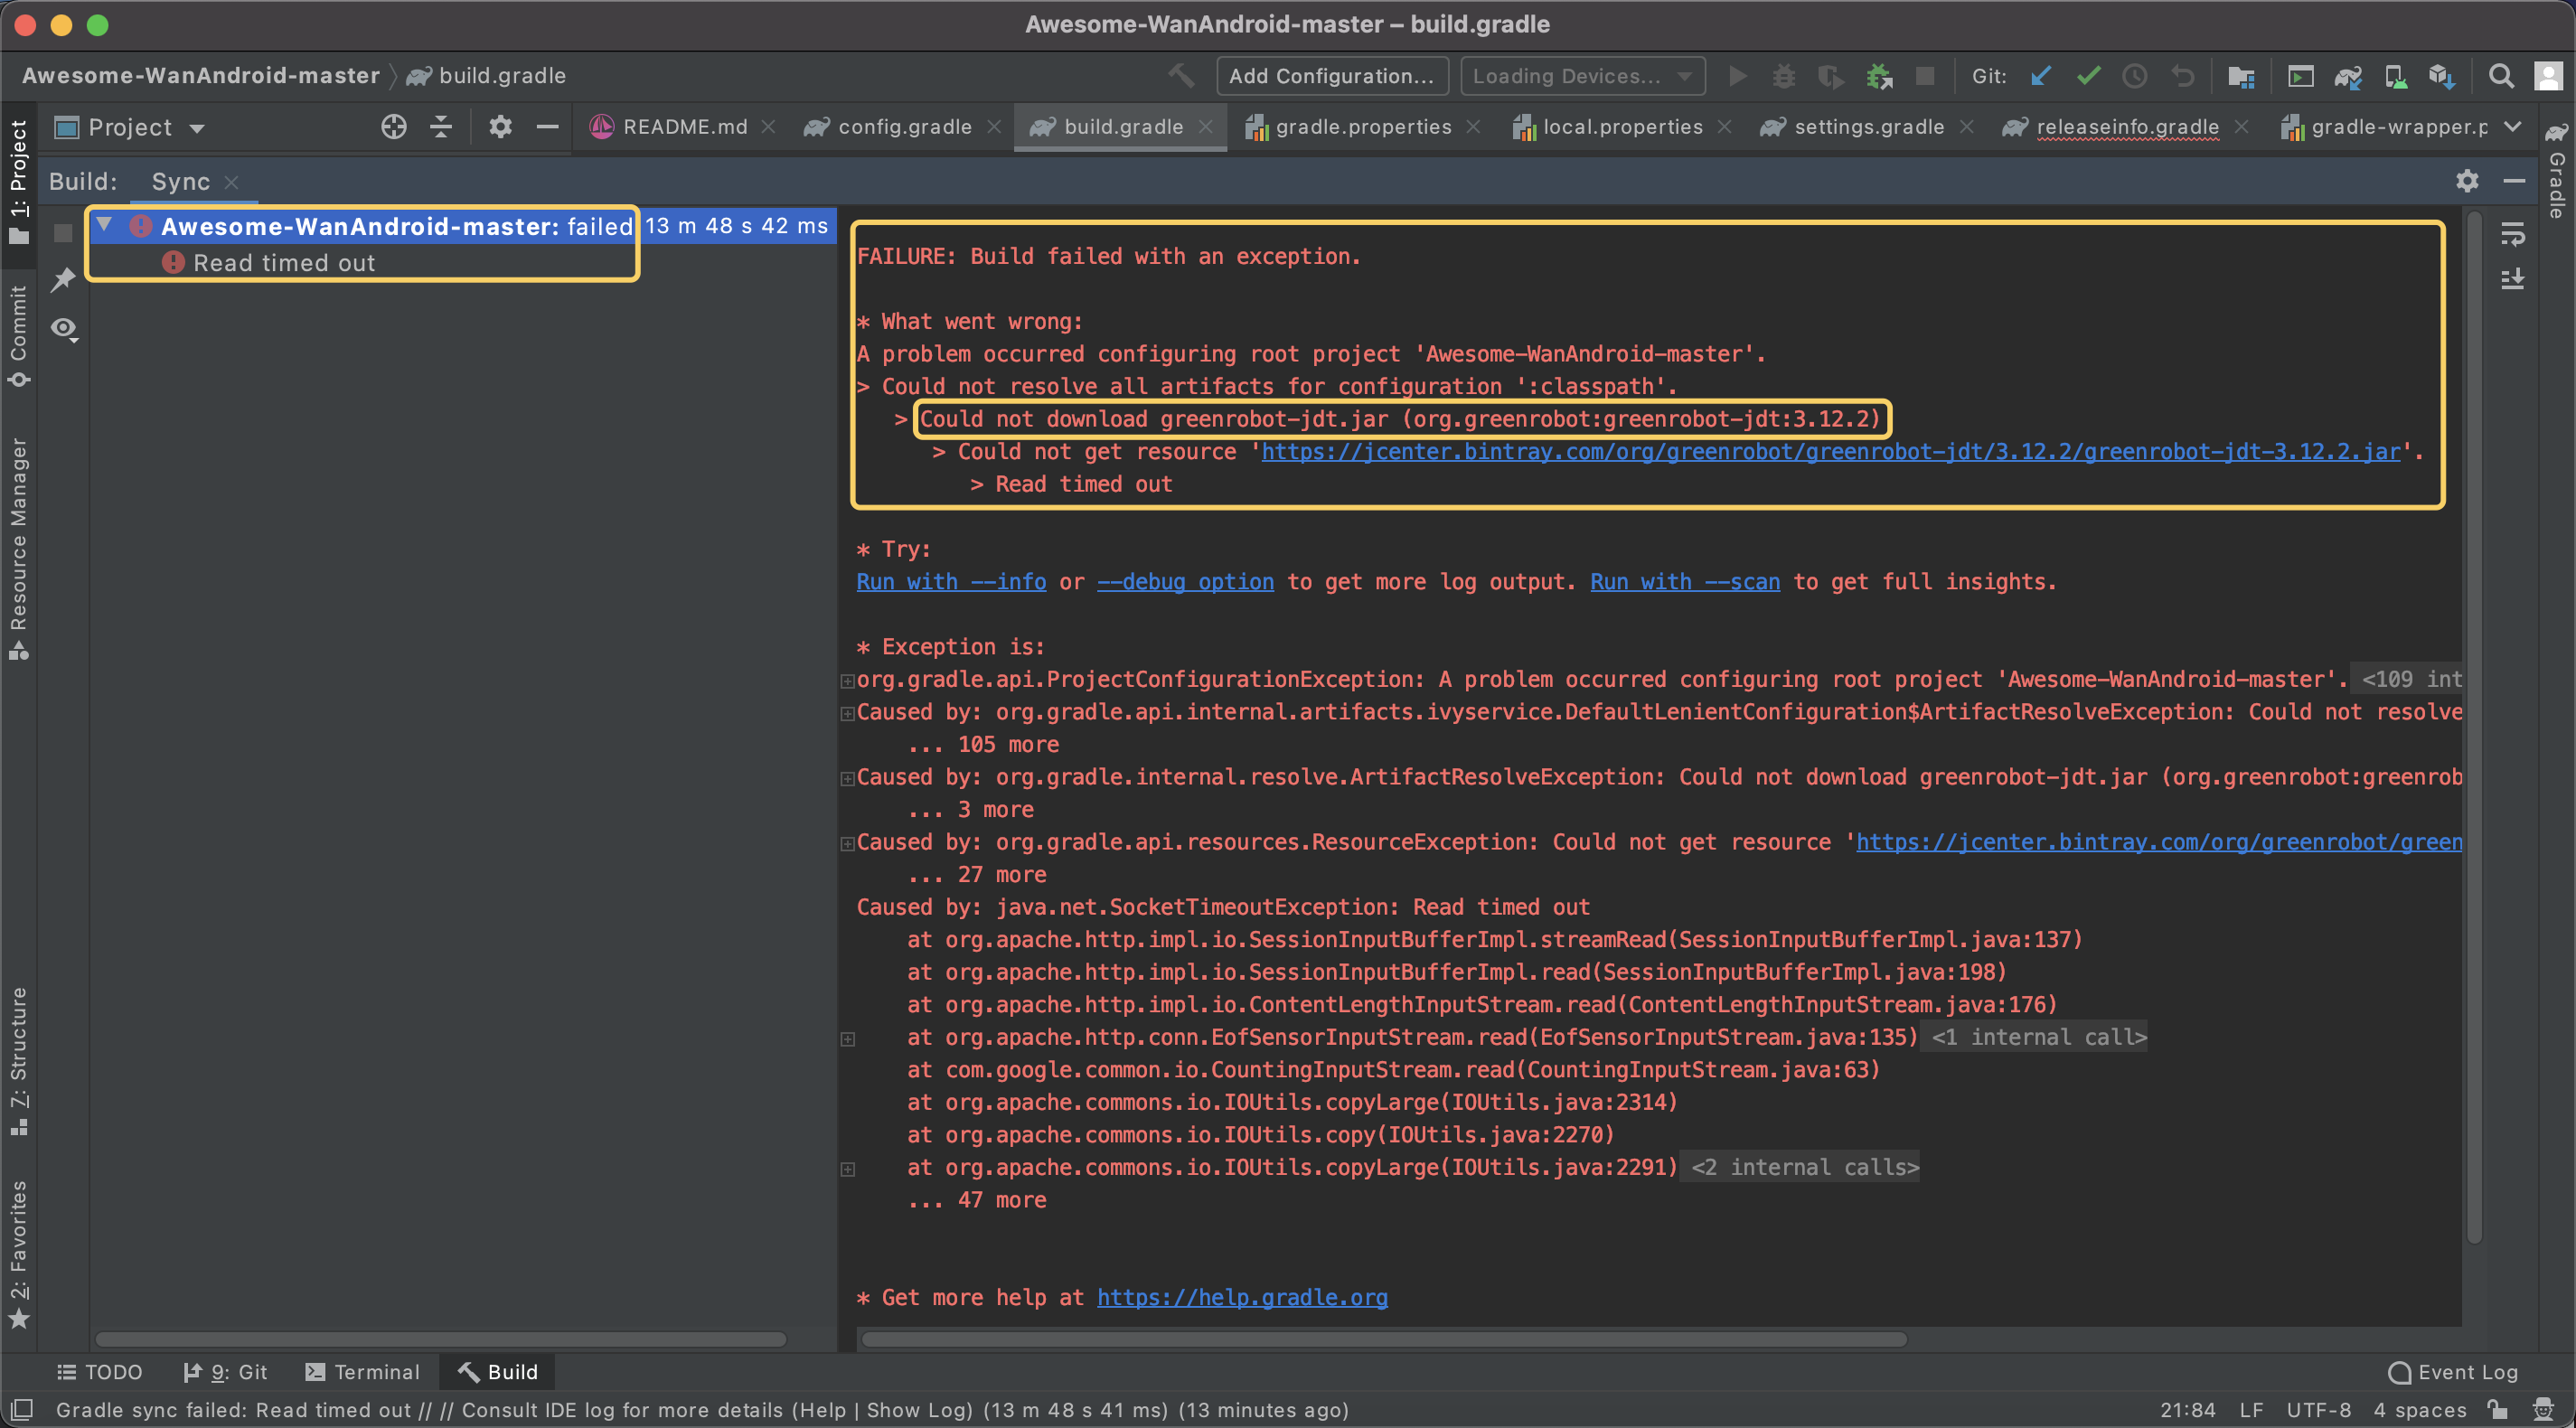
Task: Expand the ProjectConfigurationException stack trace fold
Action: (848, 681)
